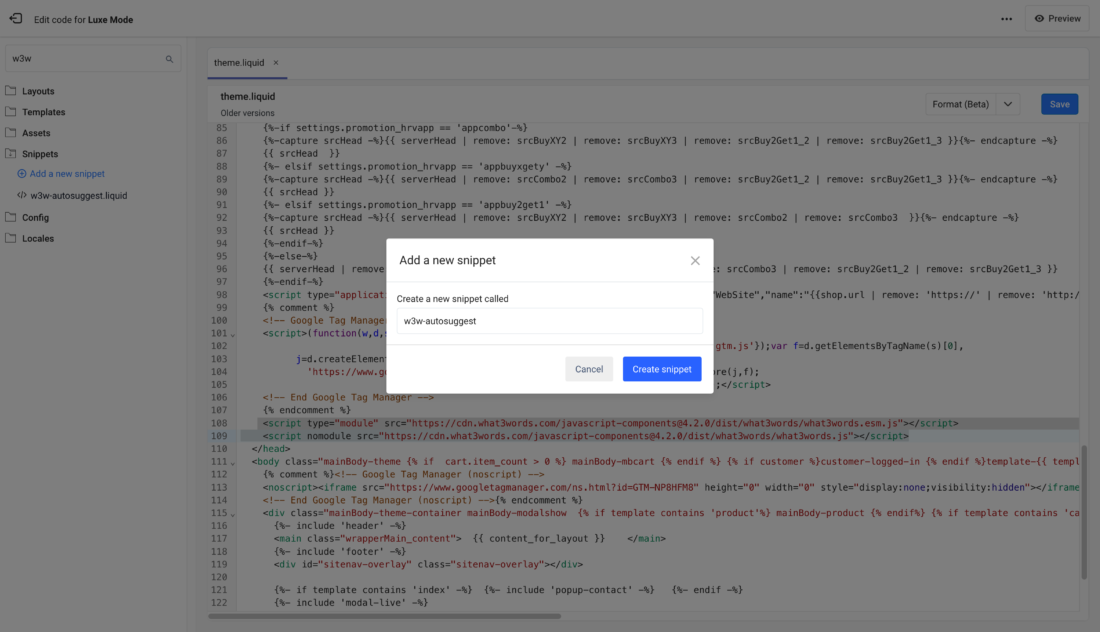Click the 'appcombo' condition on line 85
The height and width of the screenshot is (632, 1100).
click(x=395, y=128)
